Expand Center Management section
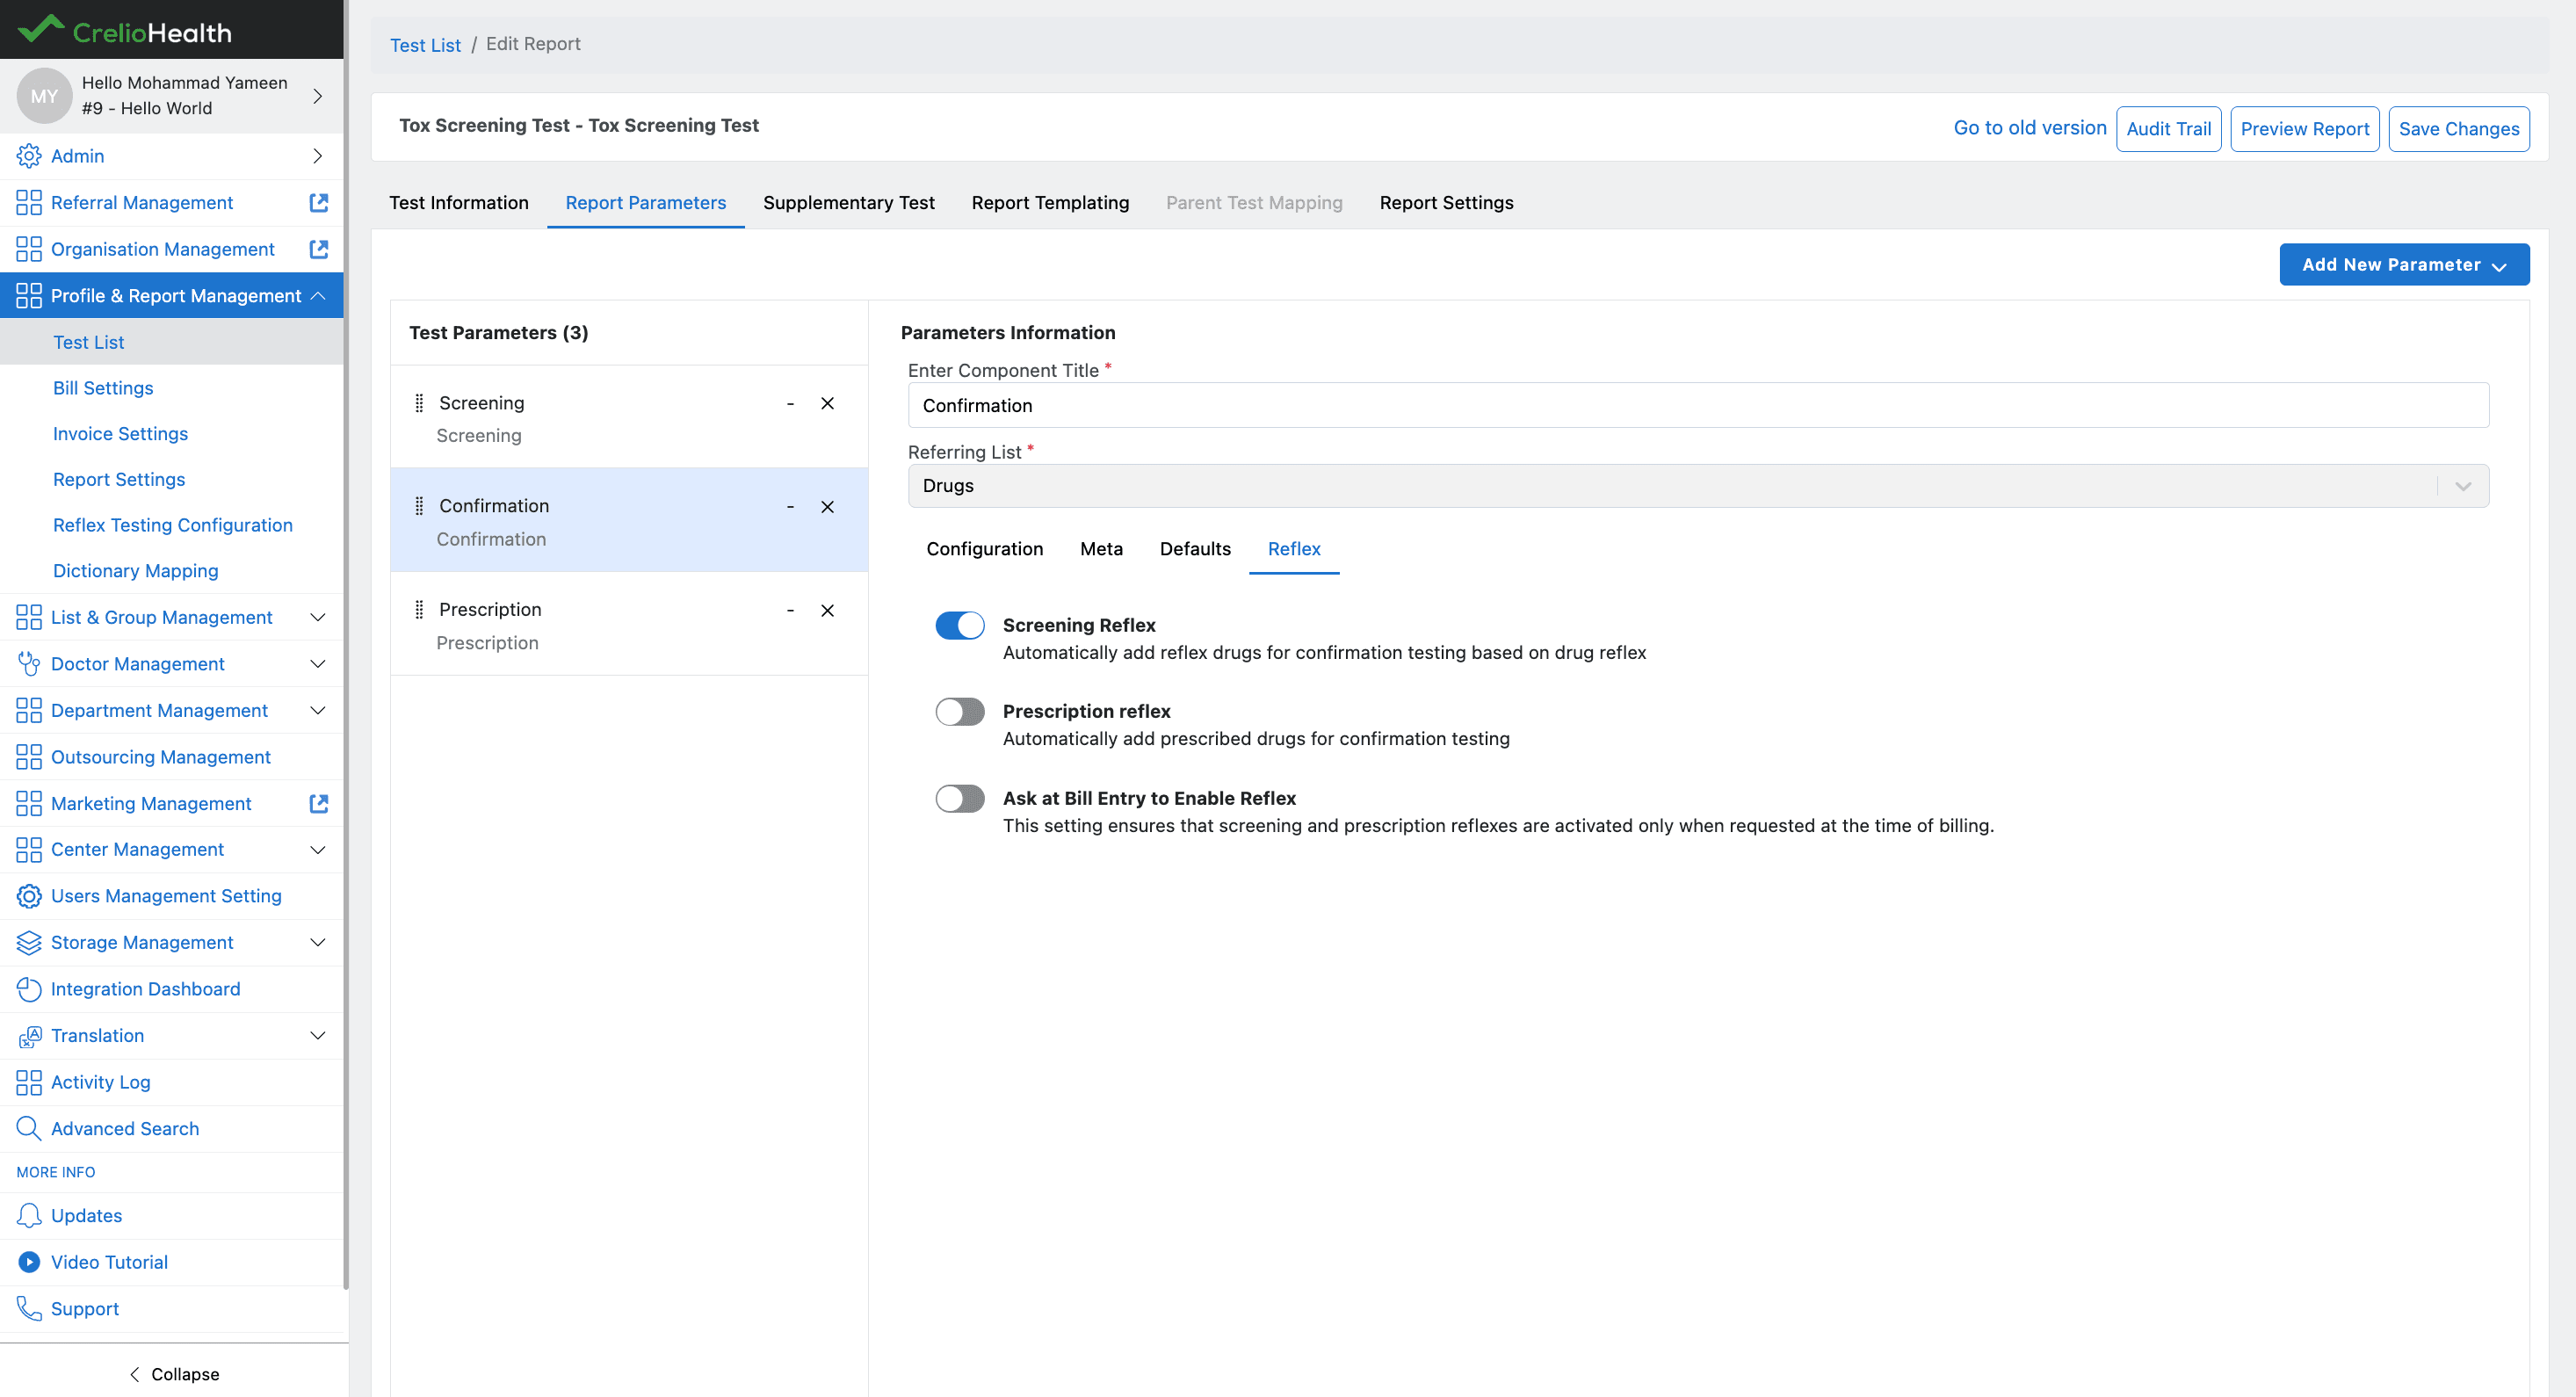This screenshot has width=2576, height=1397. 317,850
